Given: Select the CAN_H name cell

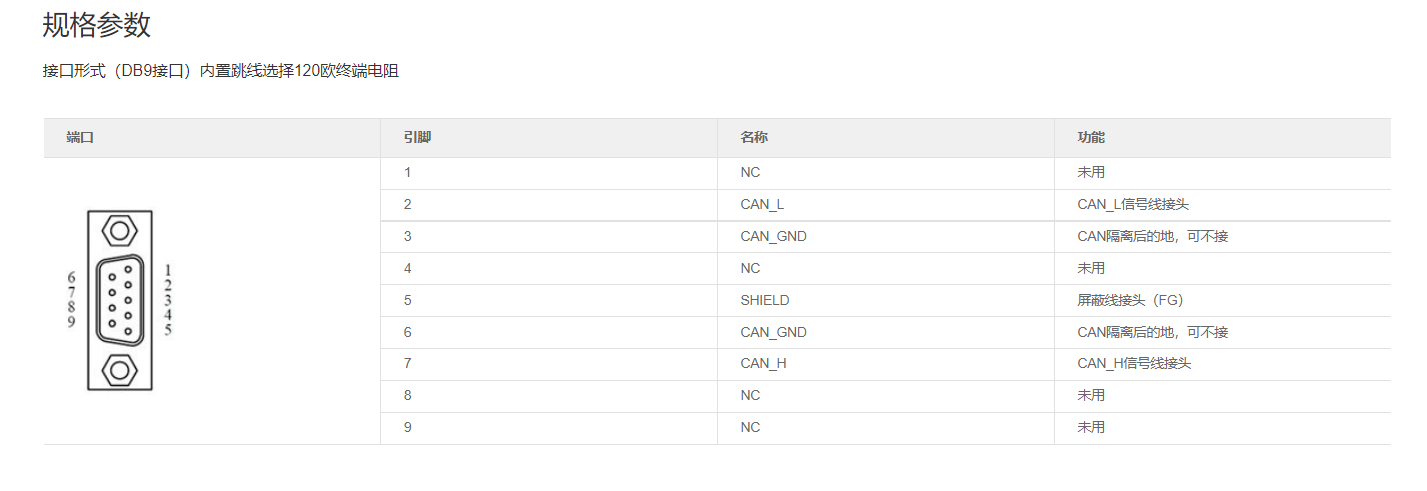Looking at the screenshot, I should pos(763,363).
